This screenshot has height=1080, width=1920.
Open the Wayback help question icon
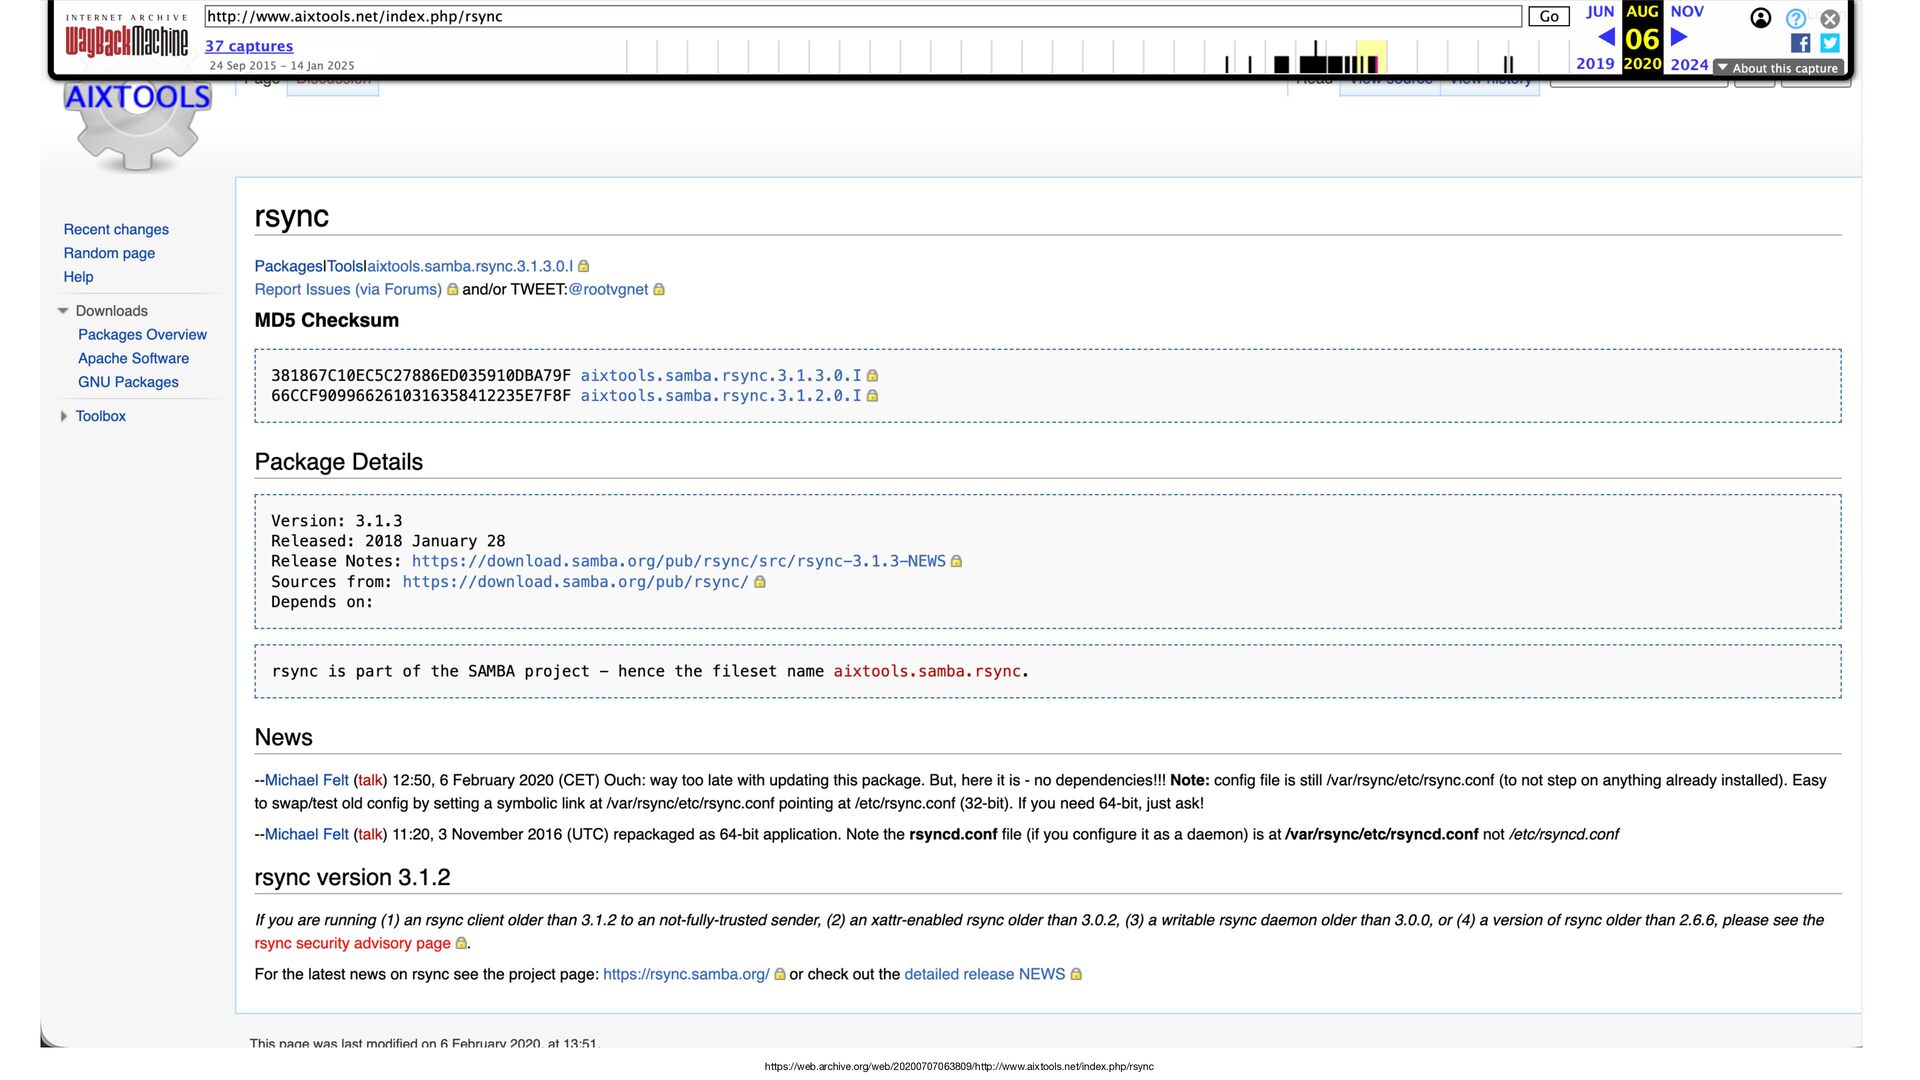pyautogui.click(x=1795, y=18)
